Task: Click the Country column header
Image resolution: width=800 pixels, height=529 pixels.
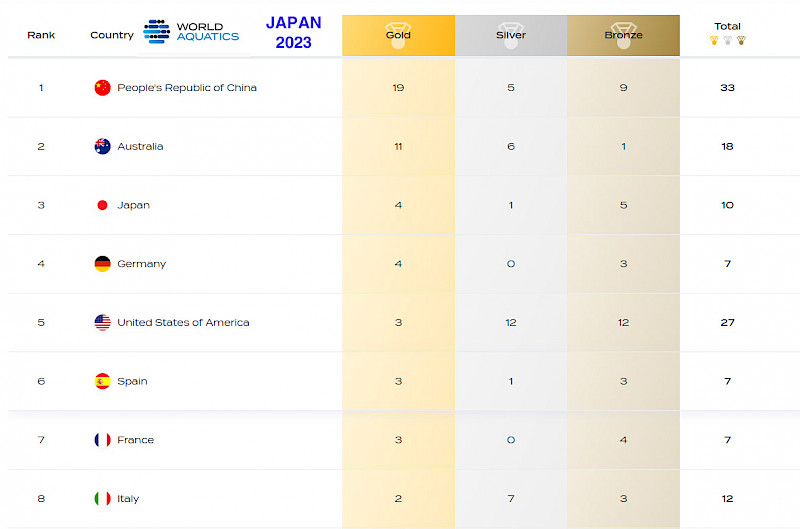Action: pos(111,35)
